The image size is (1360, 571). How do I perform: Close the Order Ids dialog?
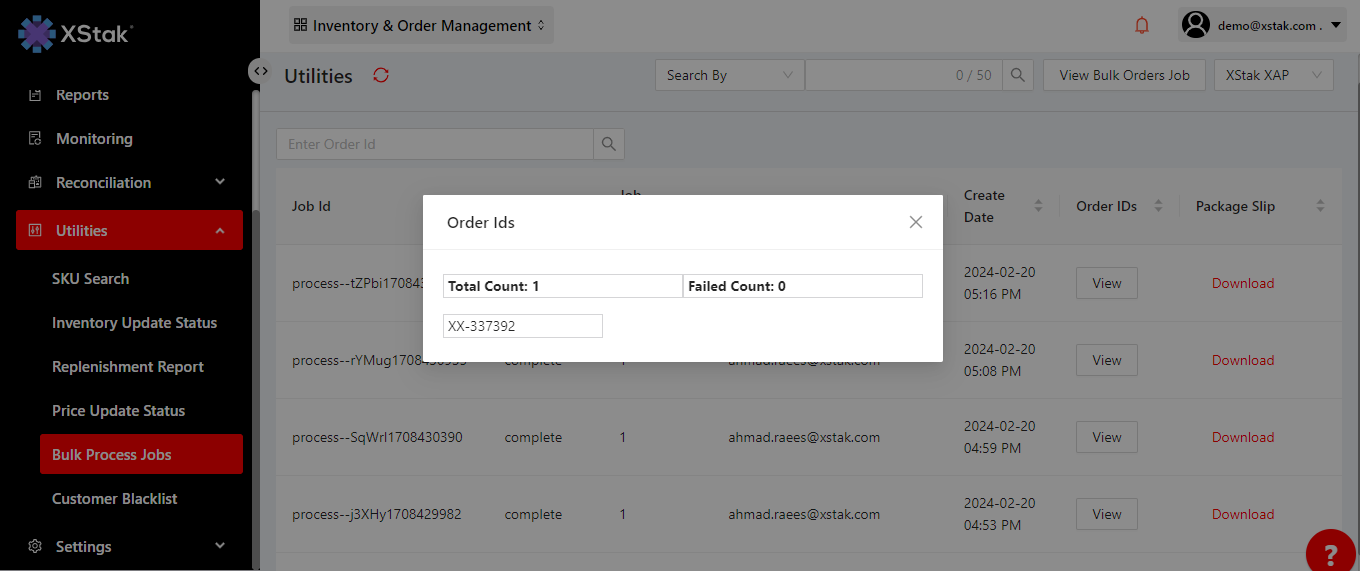[x=915, y=222]
